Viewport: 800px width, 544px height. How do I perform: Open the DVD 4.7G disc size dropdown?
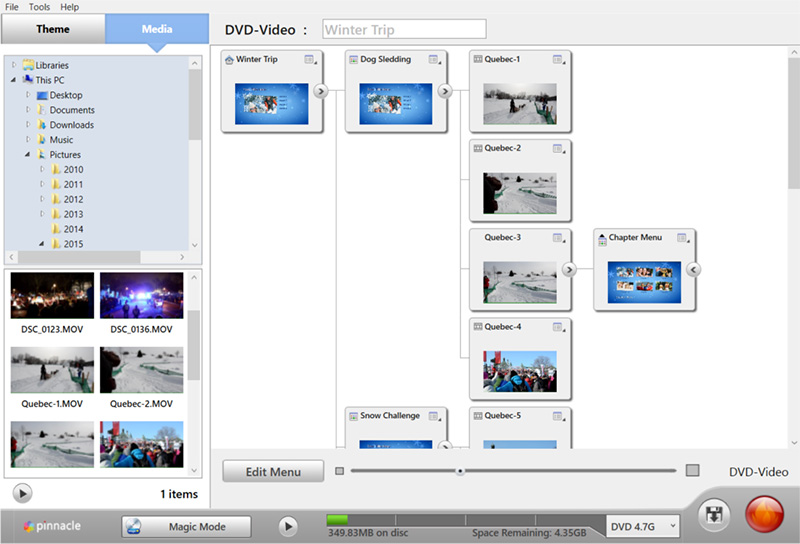[x=644, y=526]
